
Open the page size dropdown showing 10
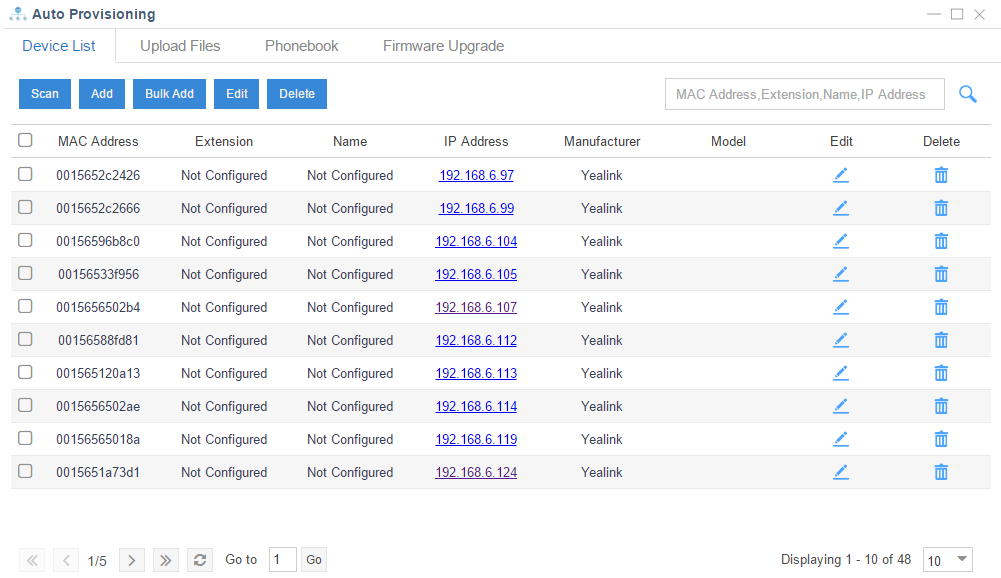[946, 560]
